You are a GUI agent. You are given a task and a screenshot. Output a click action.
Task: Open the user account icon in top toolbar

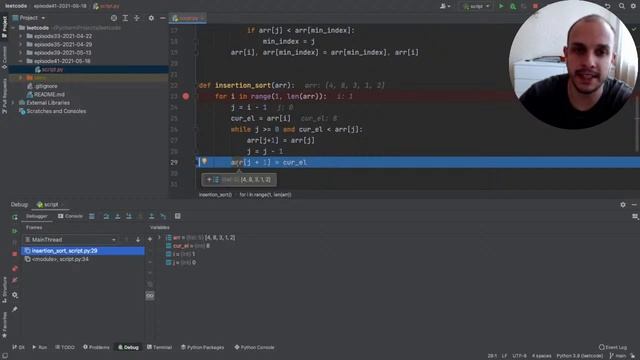(x=445, y=6)
